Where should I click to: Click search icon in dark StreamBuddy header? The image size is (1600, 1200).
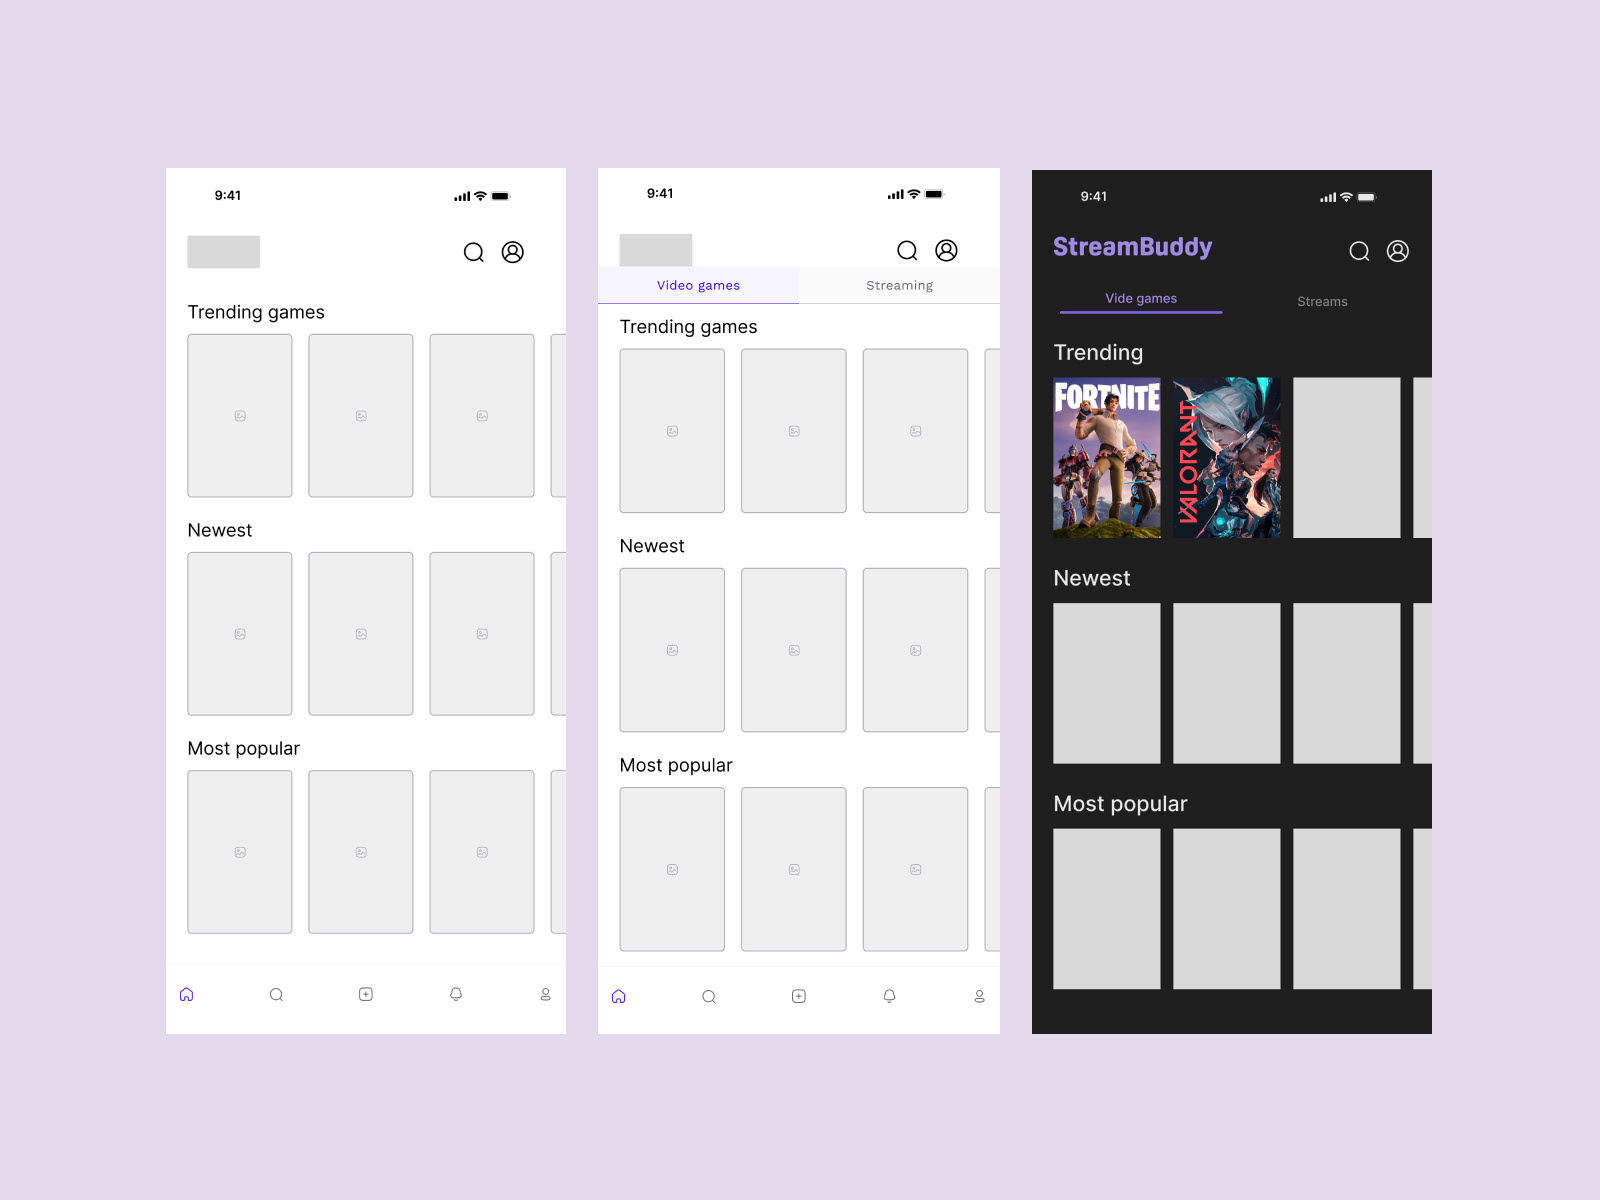[1359, 251]
